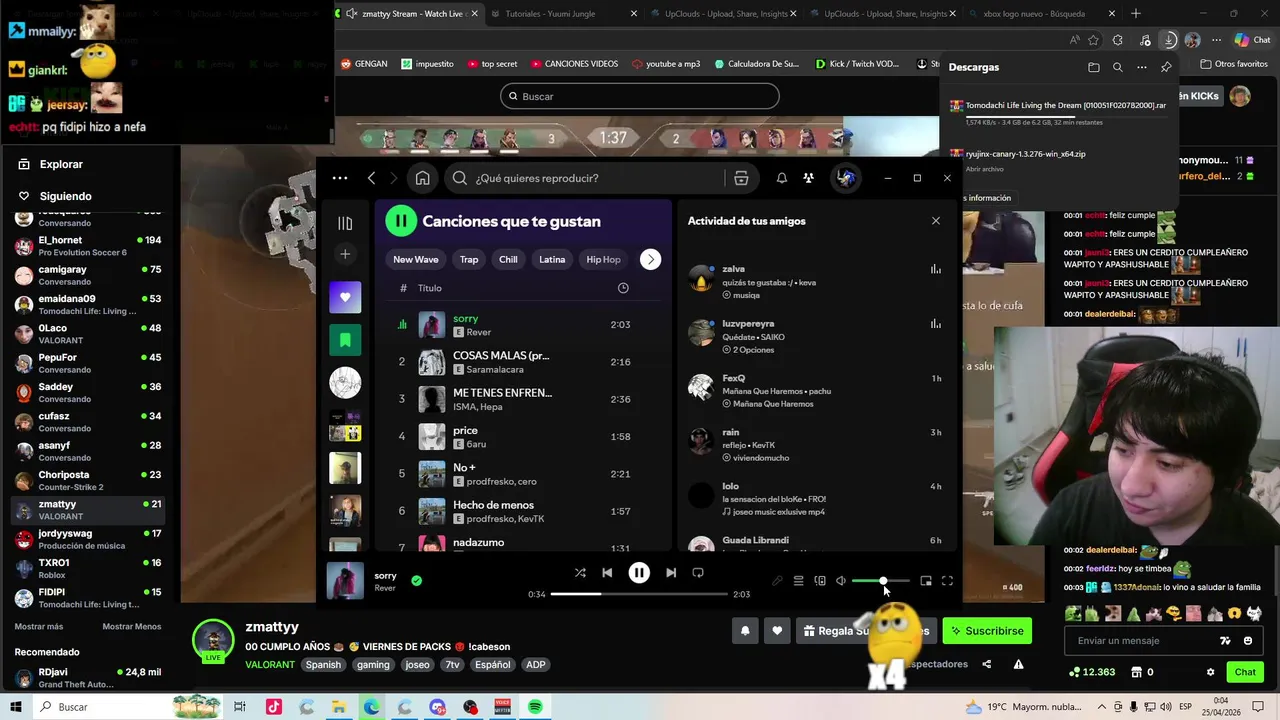
Task: Open the green bookmark episodes tile
Action: pos(345,340)
